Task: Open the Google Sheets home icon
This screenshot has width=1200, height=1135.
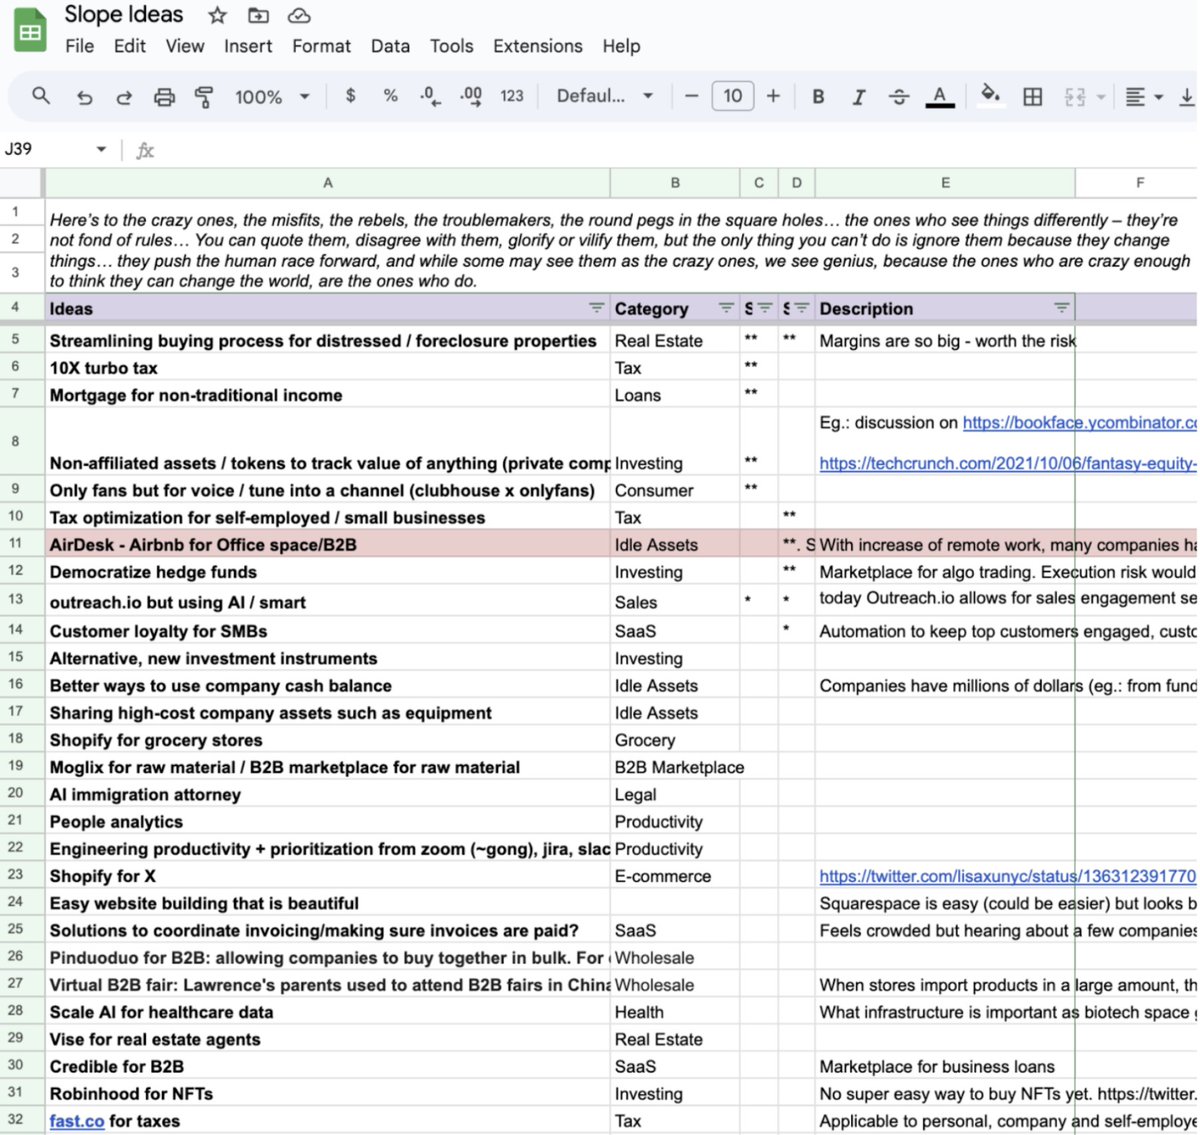Action: point(30,31)
